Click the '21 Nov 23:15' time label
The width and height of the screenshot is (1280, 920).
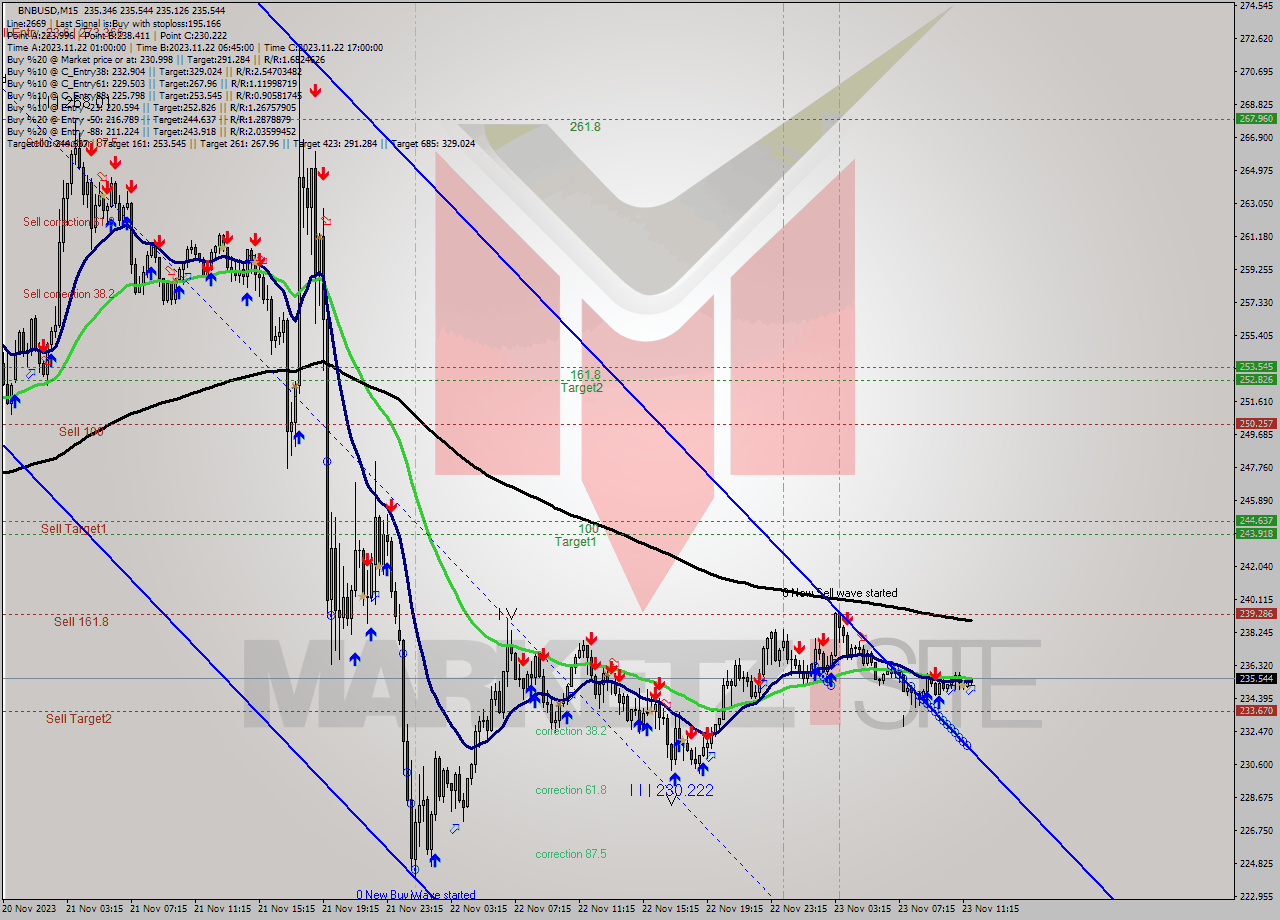(415, 910)
